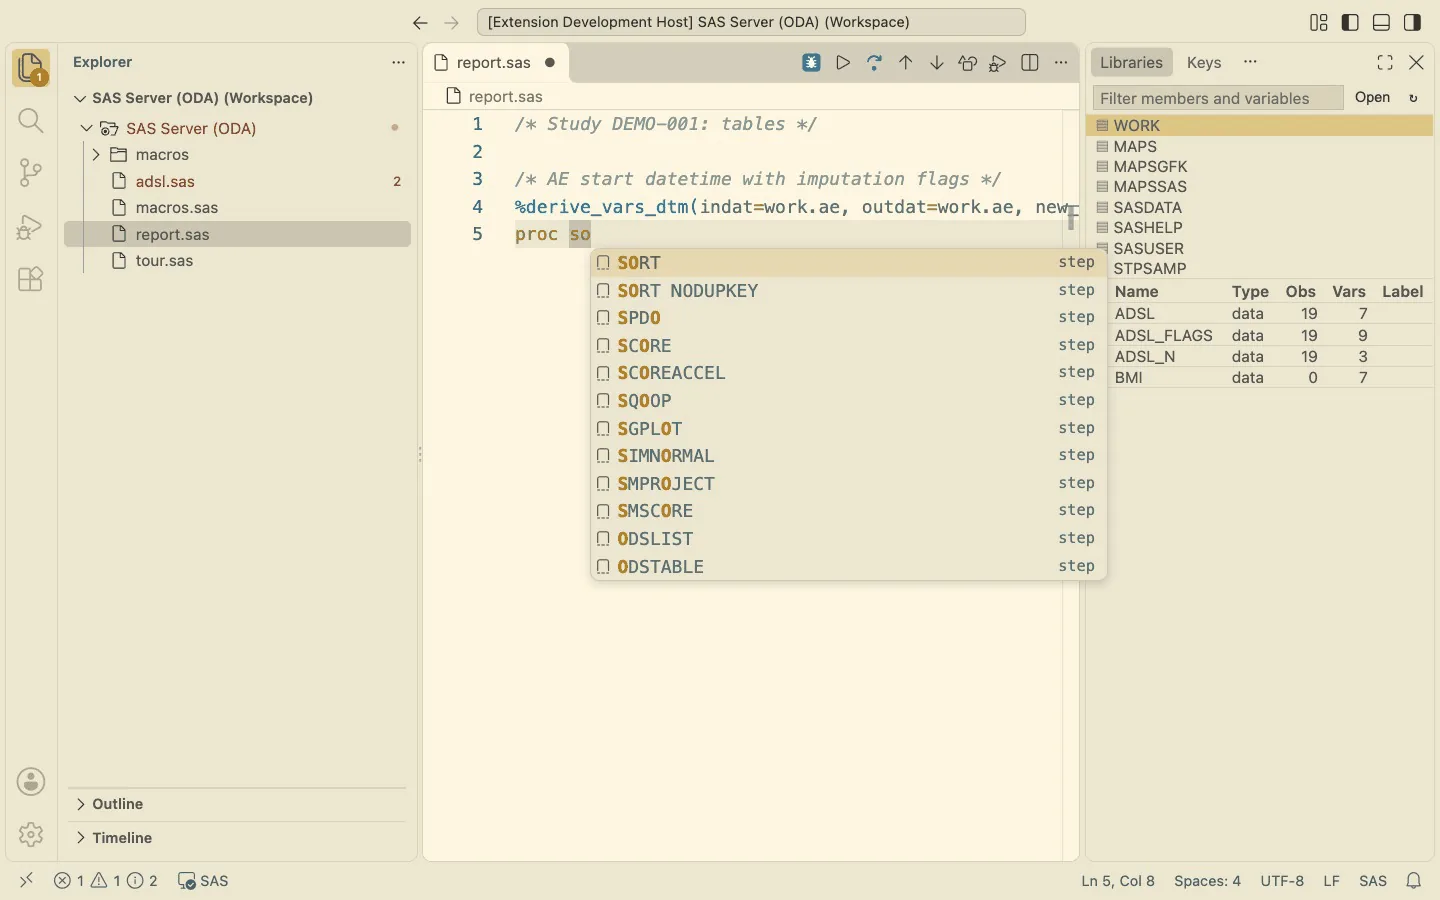Open the Search view in activity bar
1440x900 pixels.
click(x=31, y=121)
